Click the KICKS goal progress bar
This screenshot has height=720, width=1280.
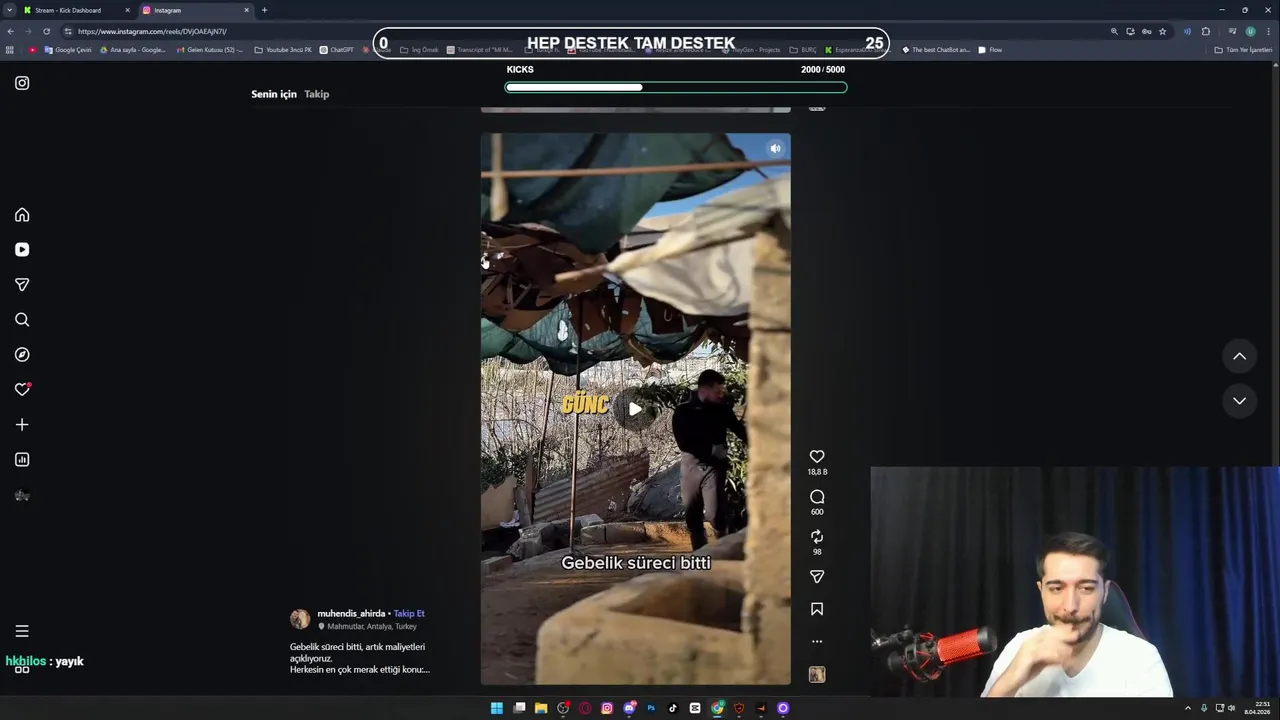[676, 87]
